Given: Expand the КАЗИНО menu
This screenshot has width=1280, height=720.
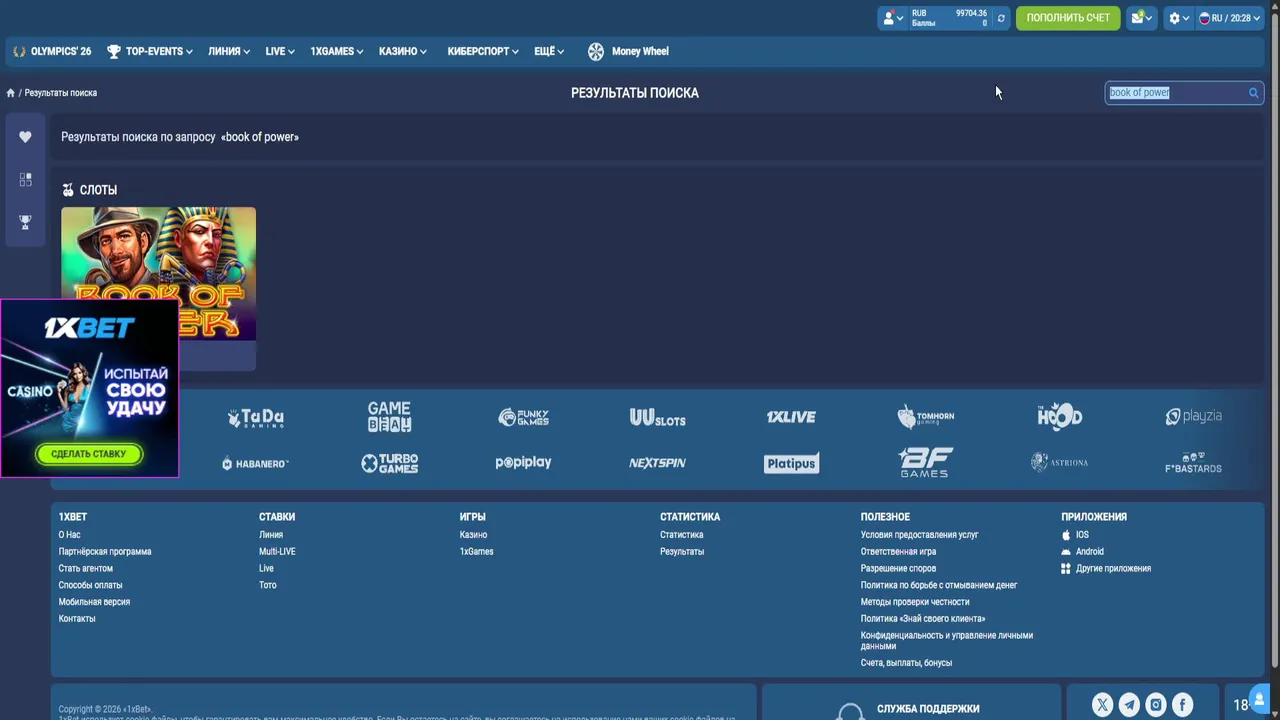Looking at the screenshot, I should (403, 51).
